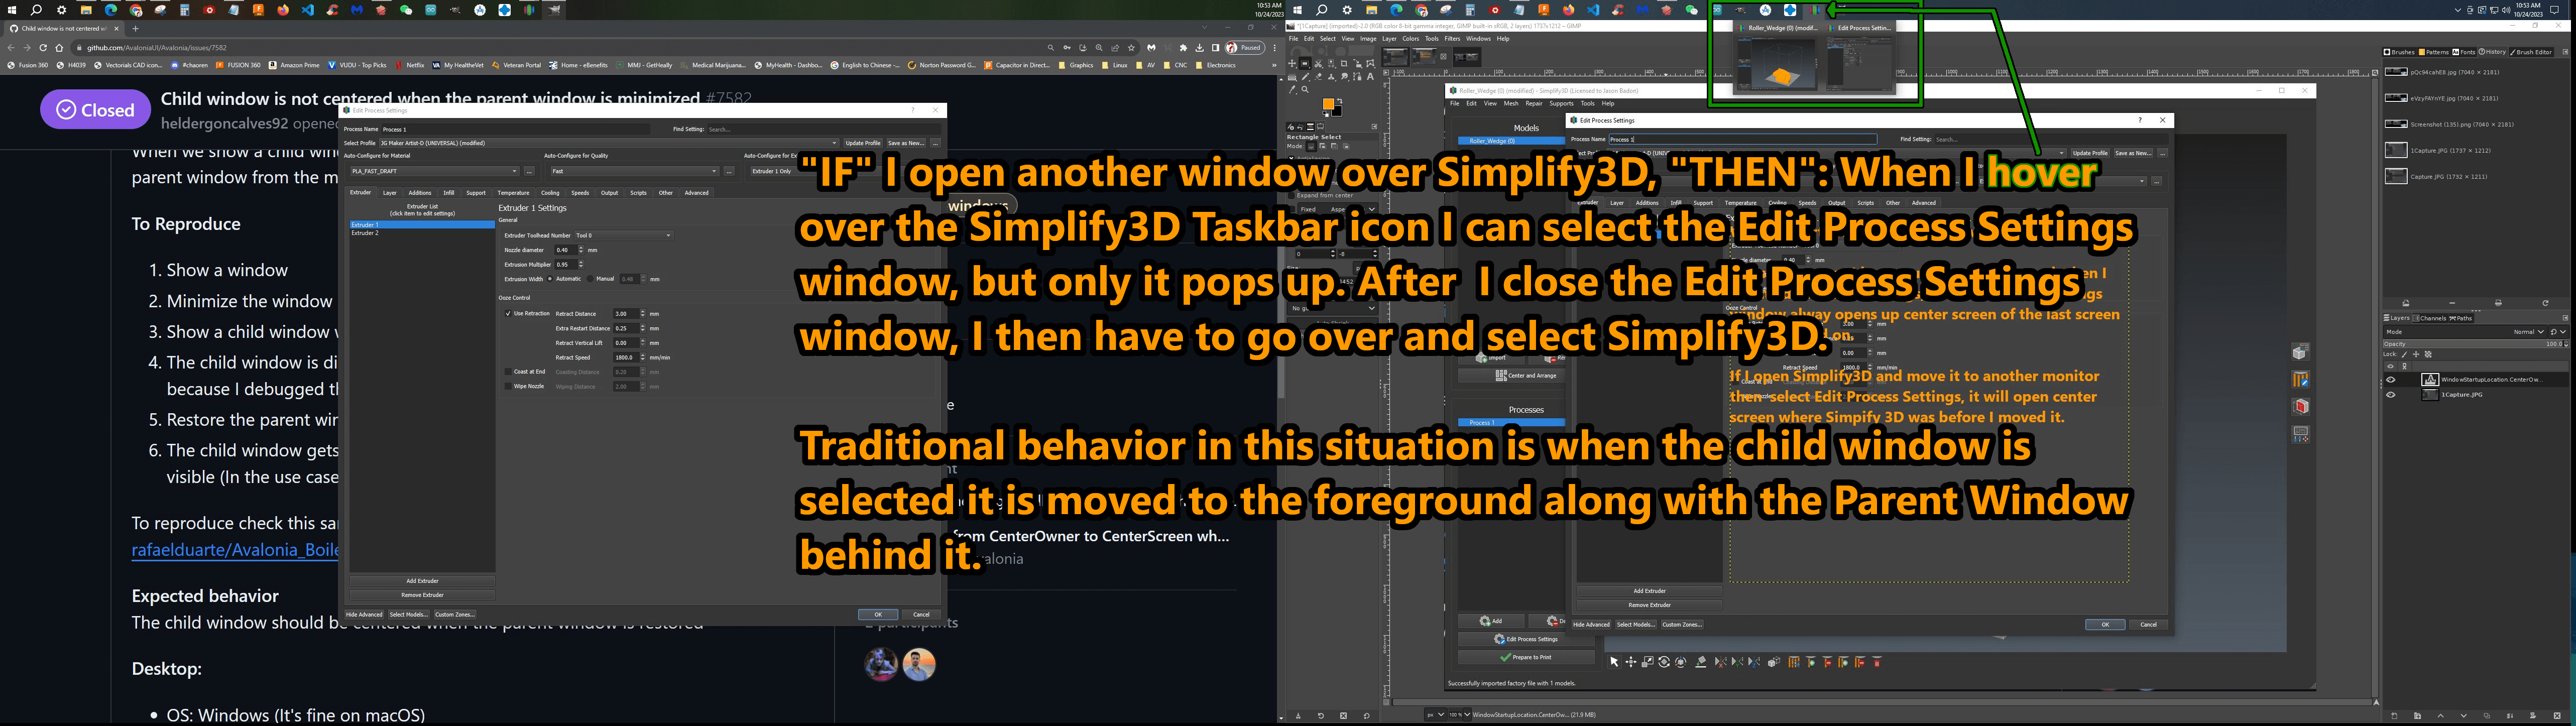Reset GIMP colors to black and white
The image size is (2576, 726).
(x=1325, y=115)
